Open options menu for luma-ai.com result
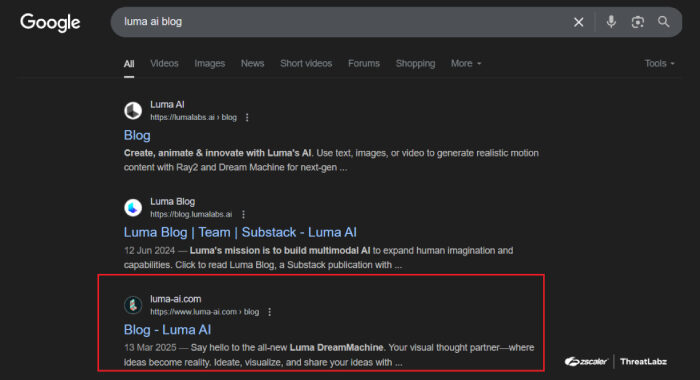This screenshot has height=380, width=700. coord(269,312)
